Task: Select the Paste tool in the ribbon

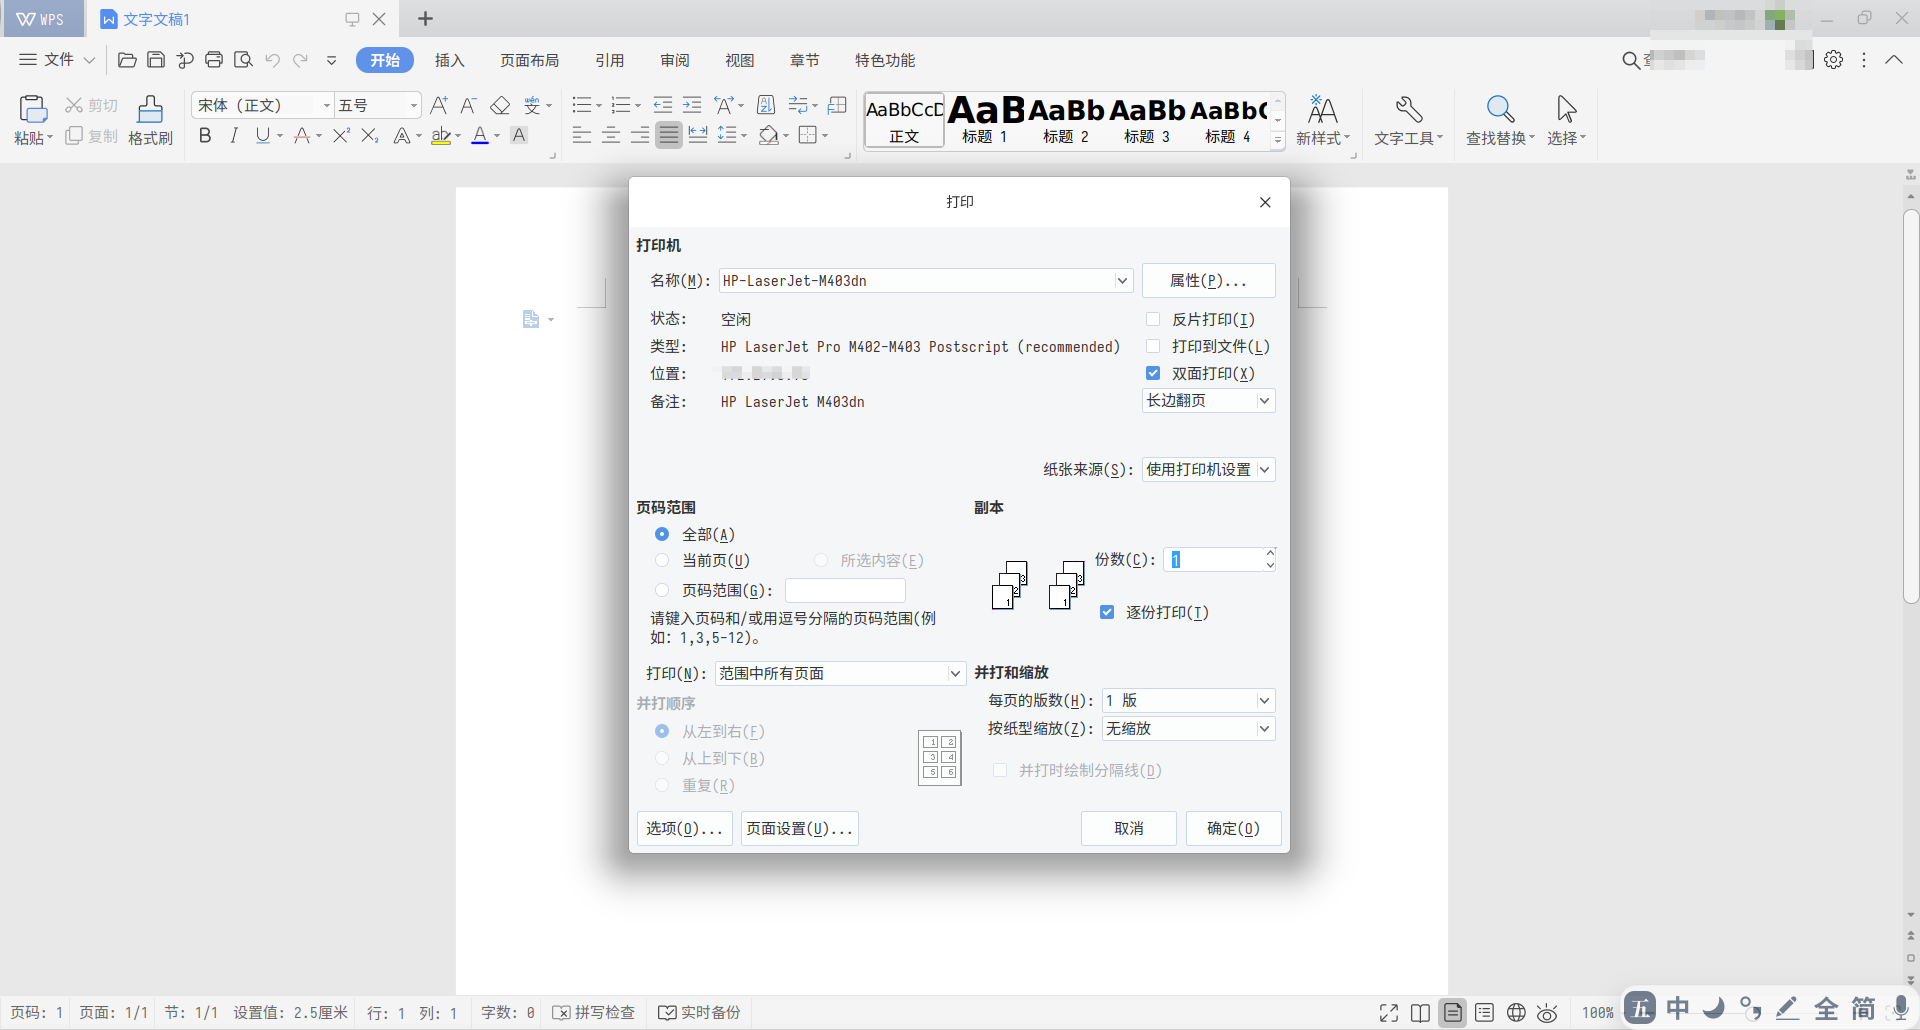Action: (32, 119)
